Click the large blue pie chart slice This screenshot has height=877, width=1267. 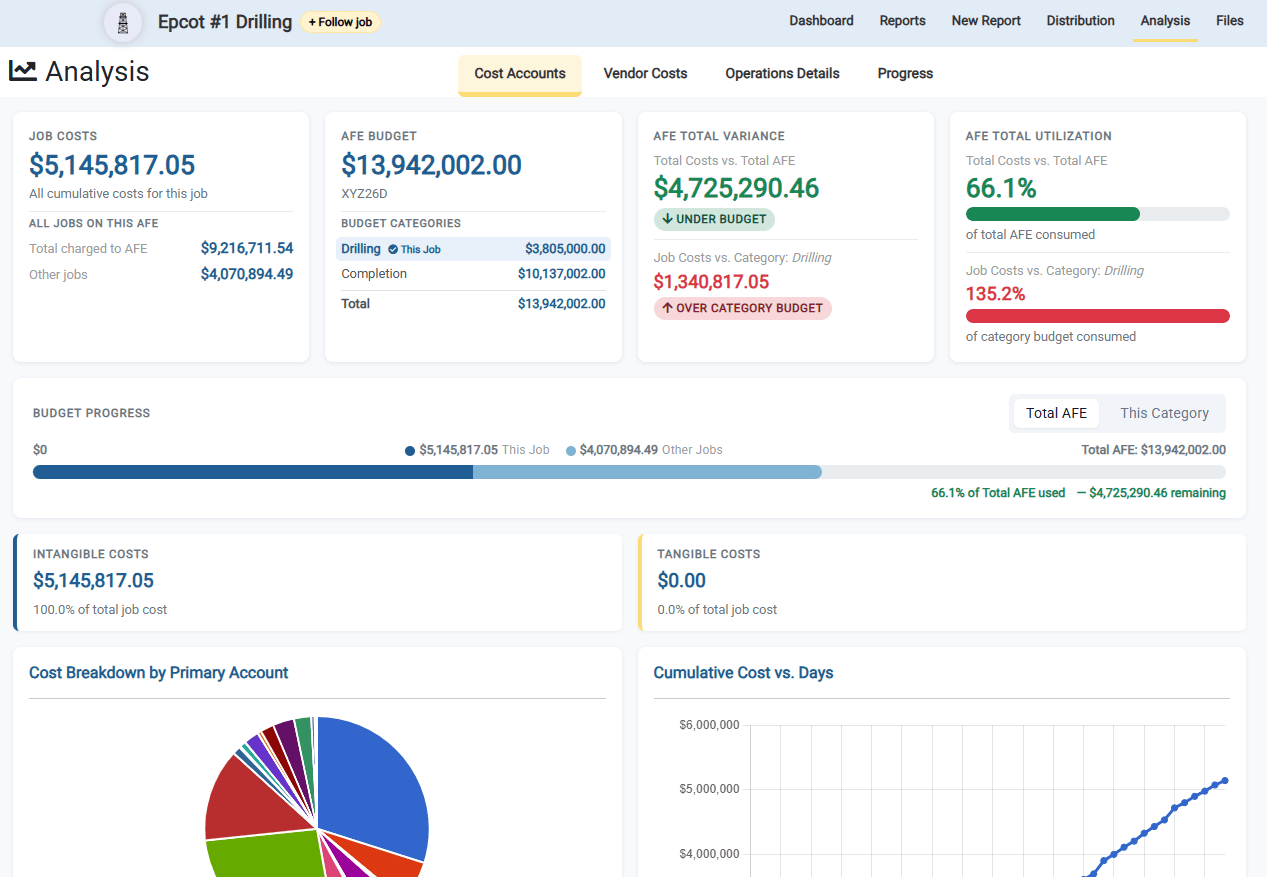(375, 790)
